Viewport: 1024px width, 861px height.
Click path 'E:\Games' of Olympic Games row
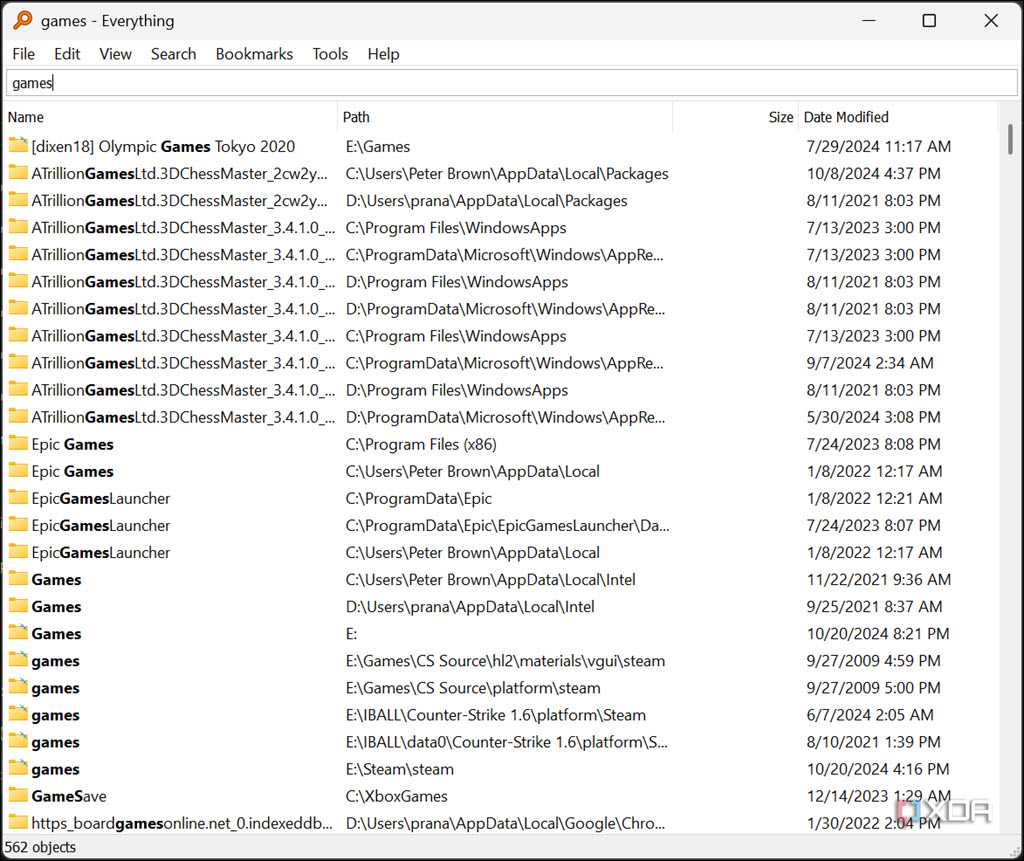coord(377,146)
